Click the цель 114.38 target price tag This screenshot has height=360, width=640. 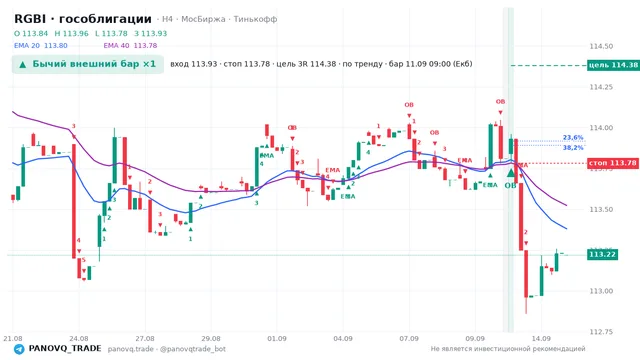click(x=613, y=65)
